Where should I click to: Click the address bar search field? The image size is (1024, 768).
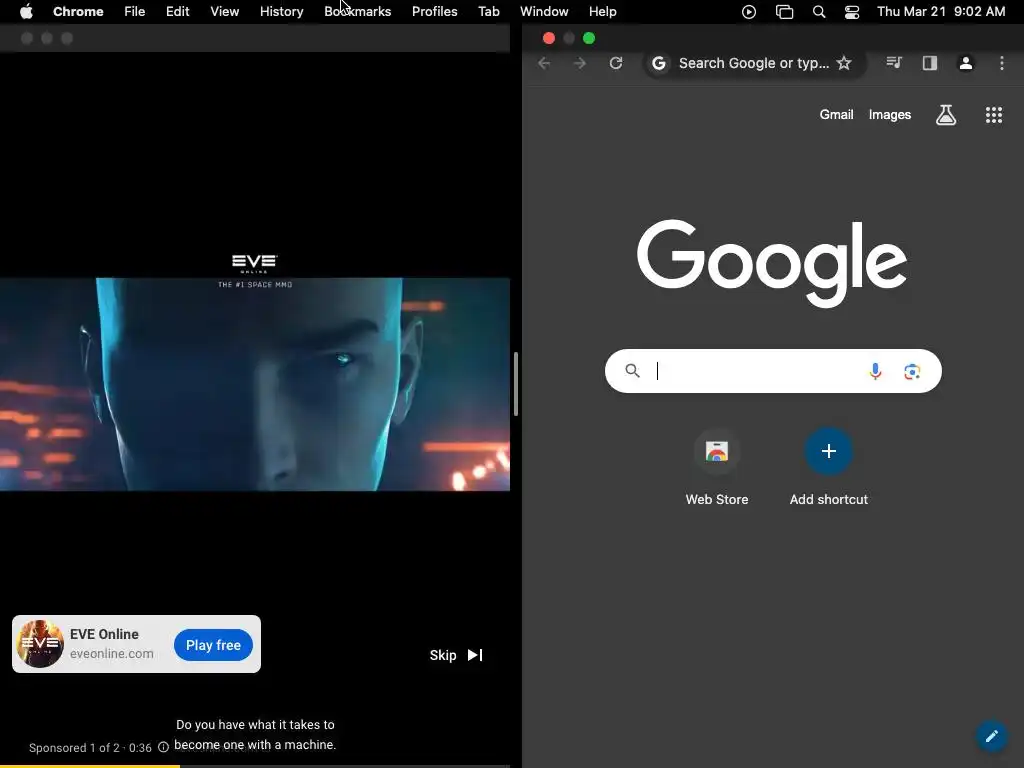(x=754, y=63)
